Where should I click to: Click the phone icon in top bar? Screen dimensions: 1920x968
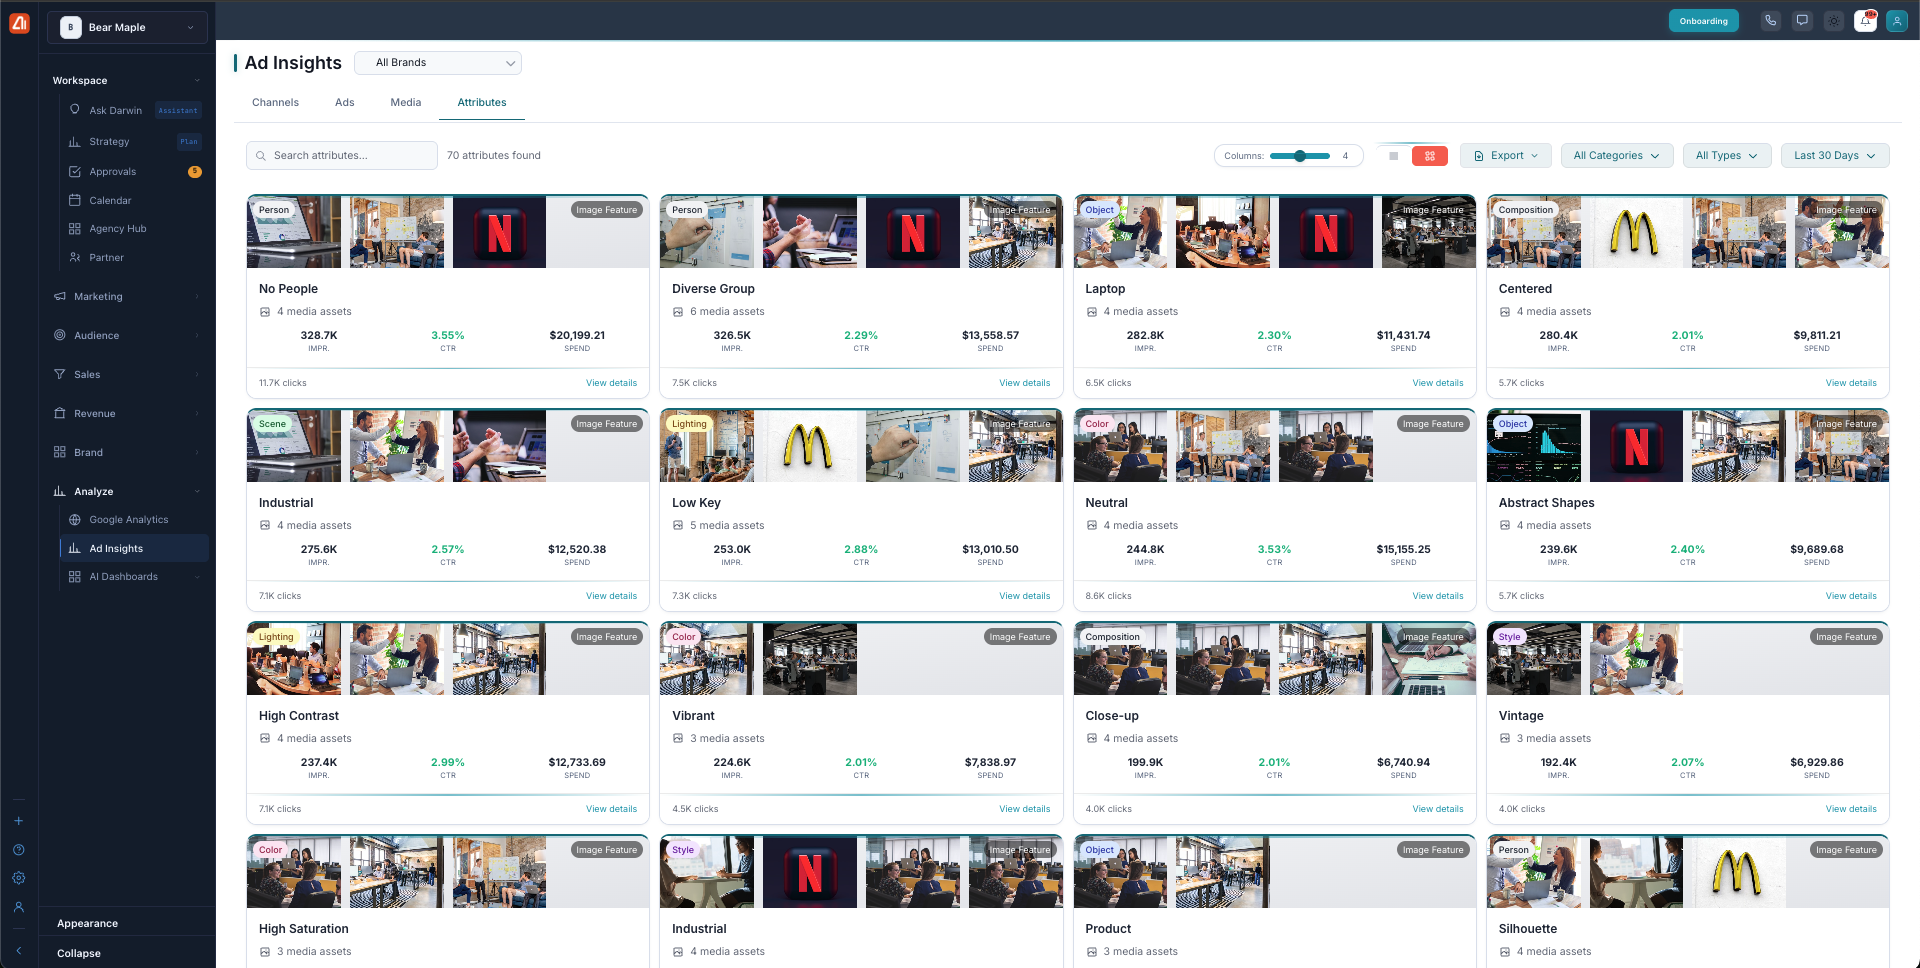pos(1771,21)
